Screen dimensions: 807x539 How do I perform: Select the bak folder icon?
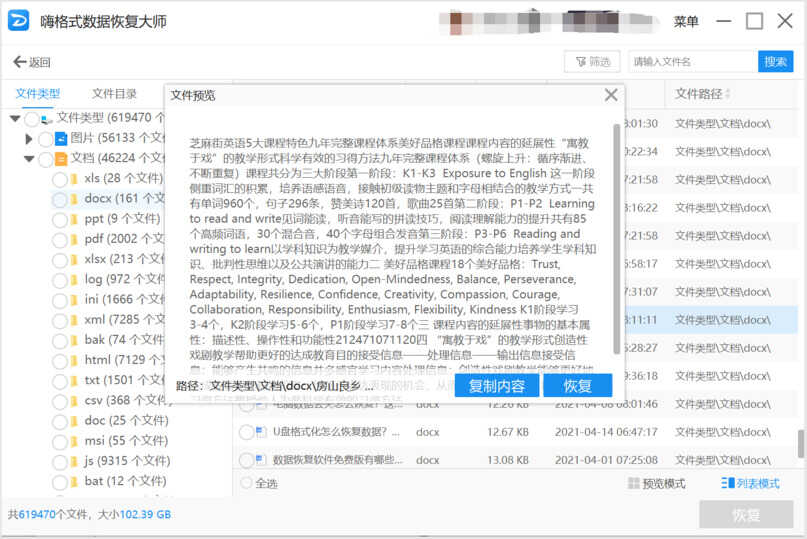pos(74,340)
